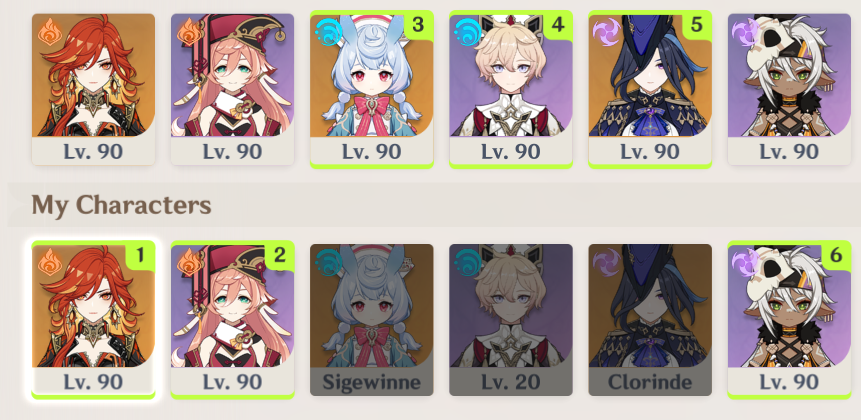
Task: Select the dimmed Lv. 20 blond character card
Action: [x=511, y=320]
